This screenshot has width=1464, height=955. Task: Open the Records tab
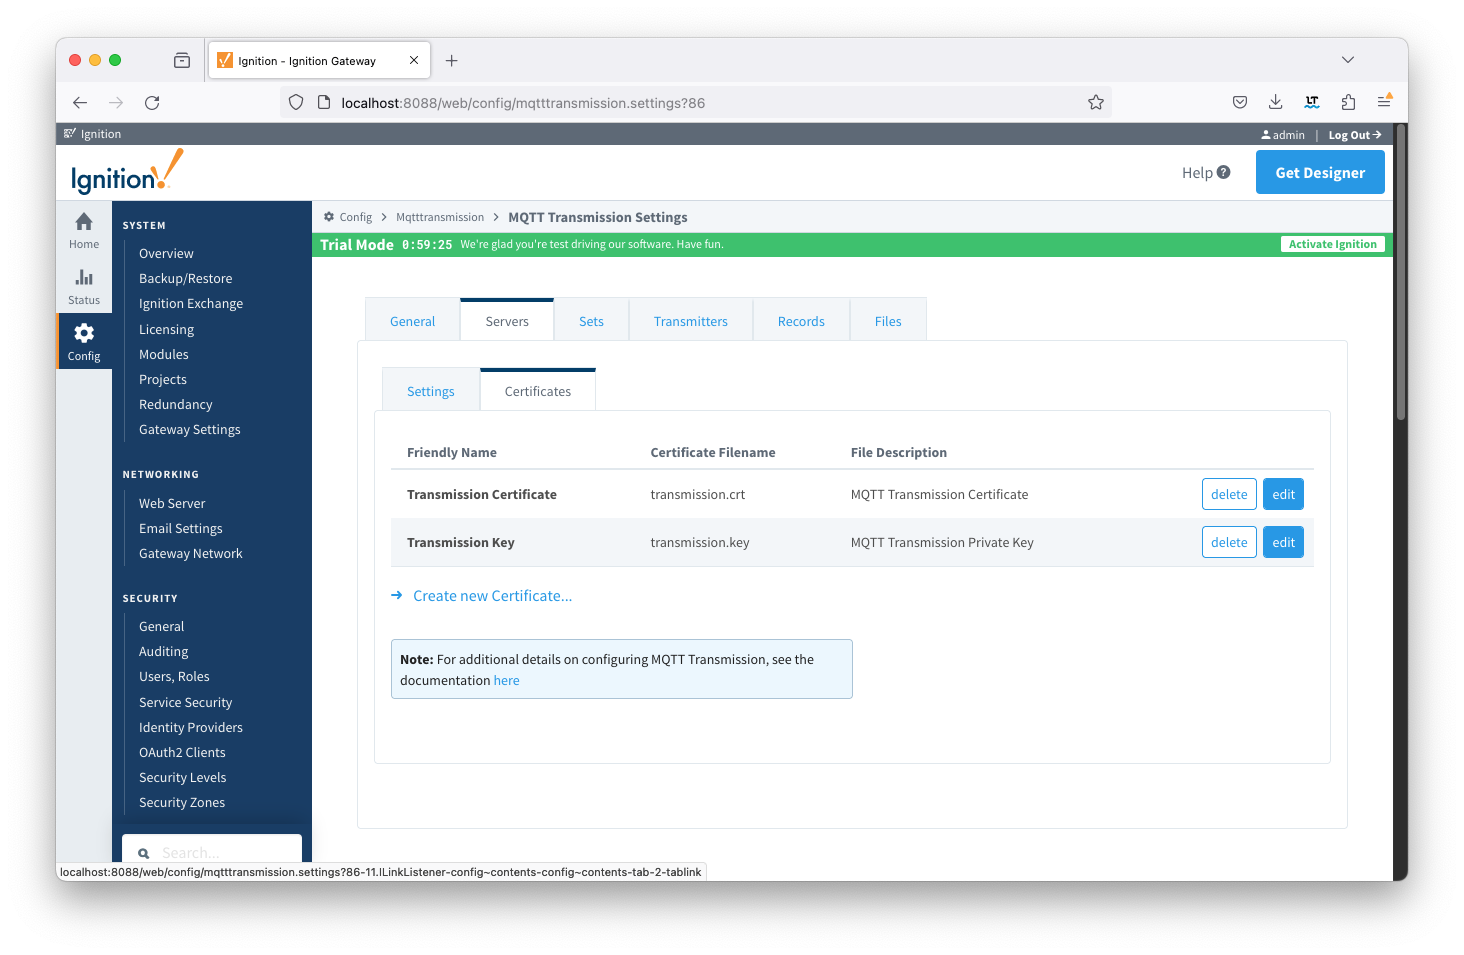[x=801, y=321]
